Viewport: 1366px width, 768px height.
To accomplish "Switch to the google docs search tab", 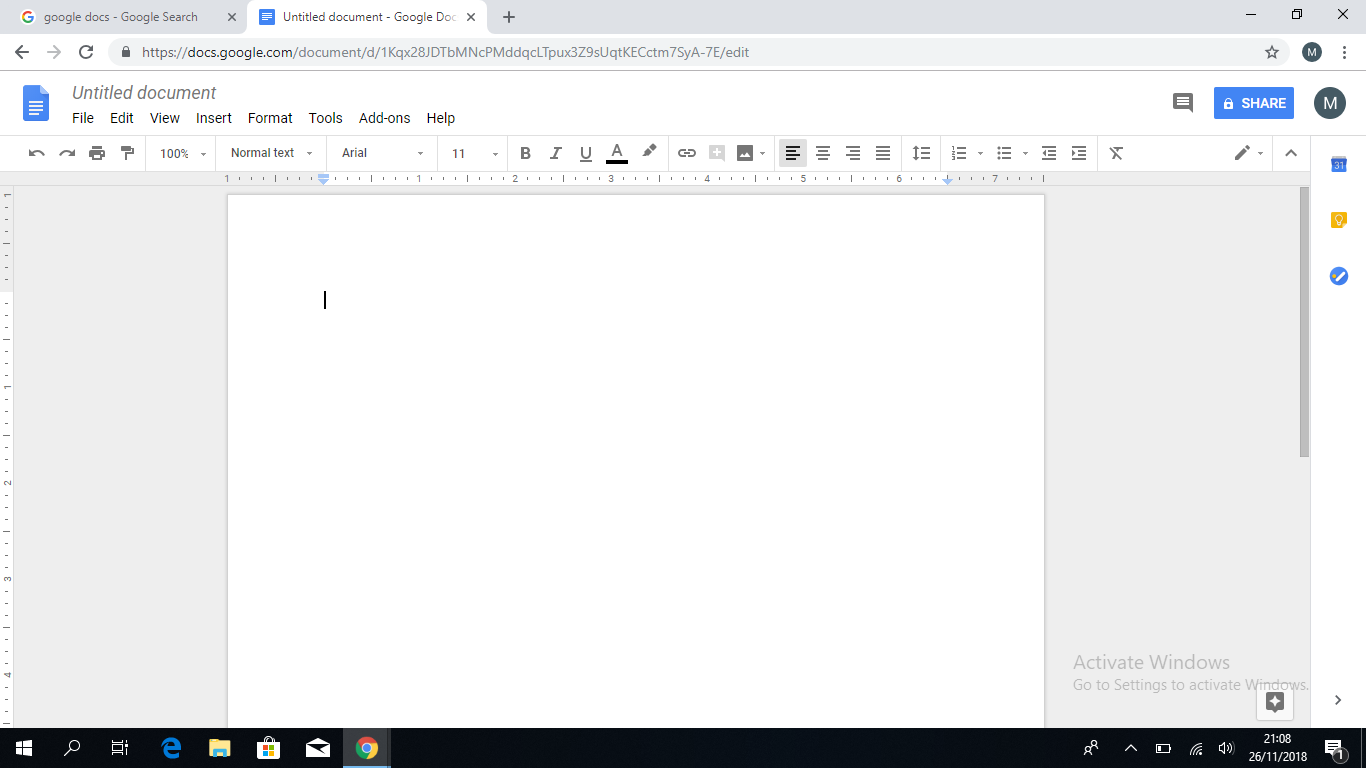I will [x=118, y=16].
